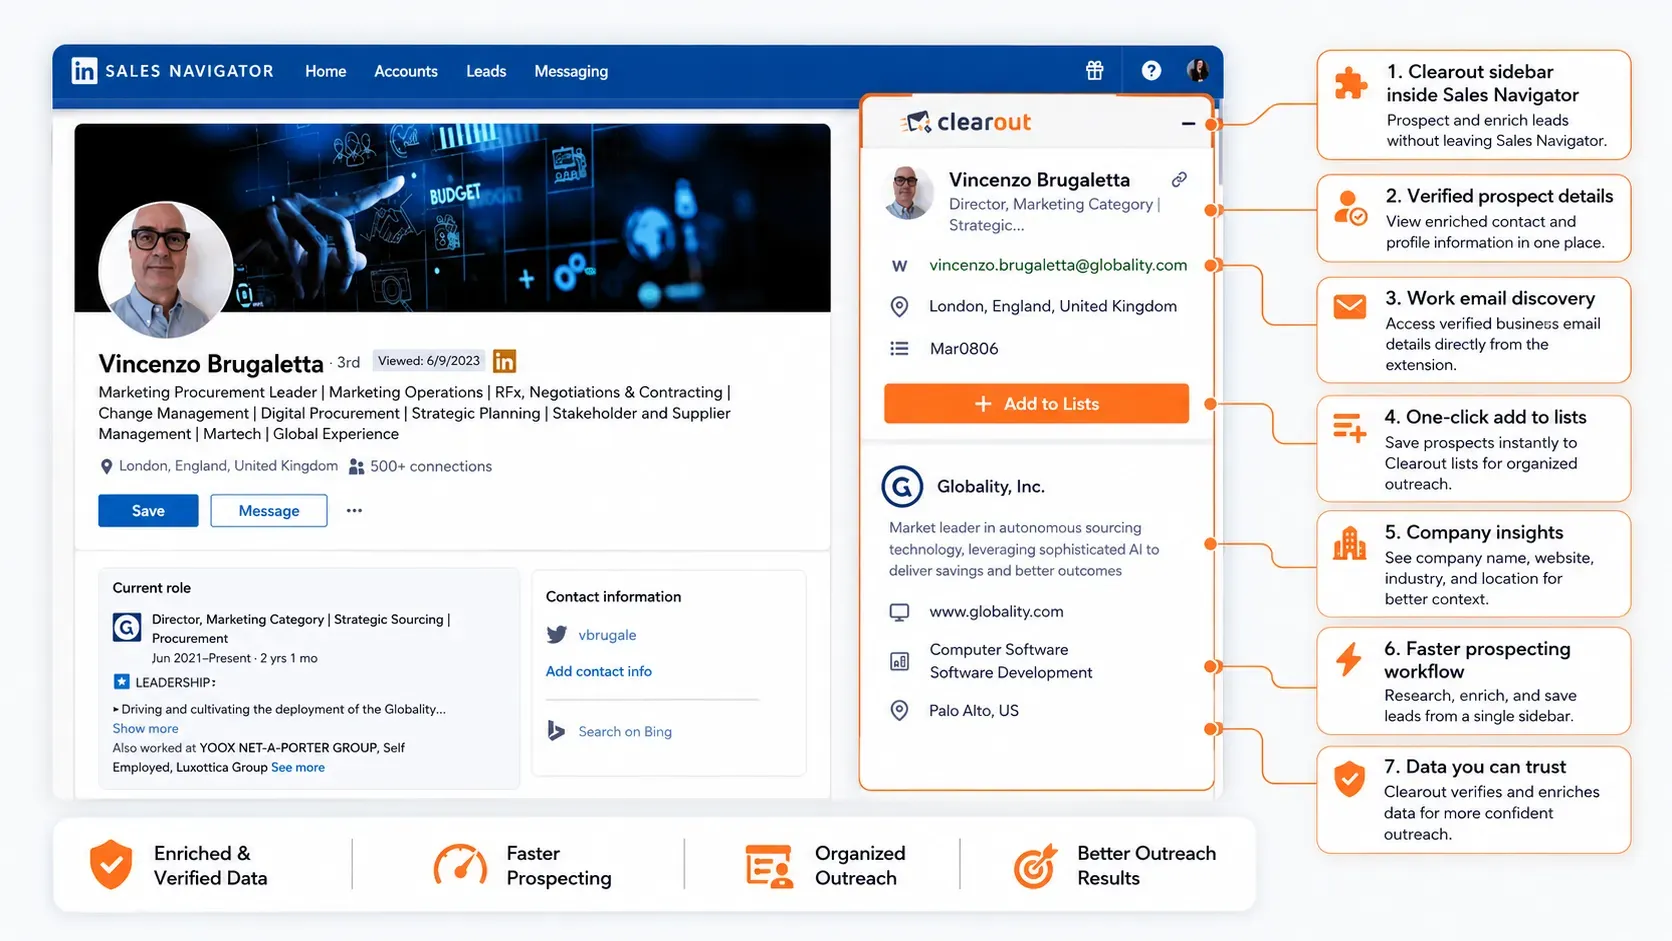
Task: Click the location pin beside Palo Alto
Action: pos(899,711)
